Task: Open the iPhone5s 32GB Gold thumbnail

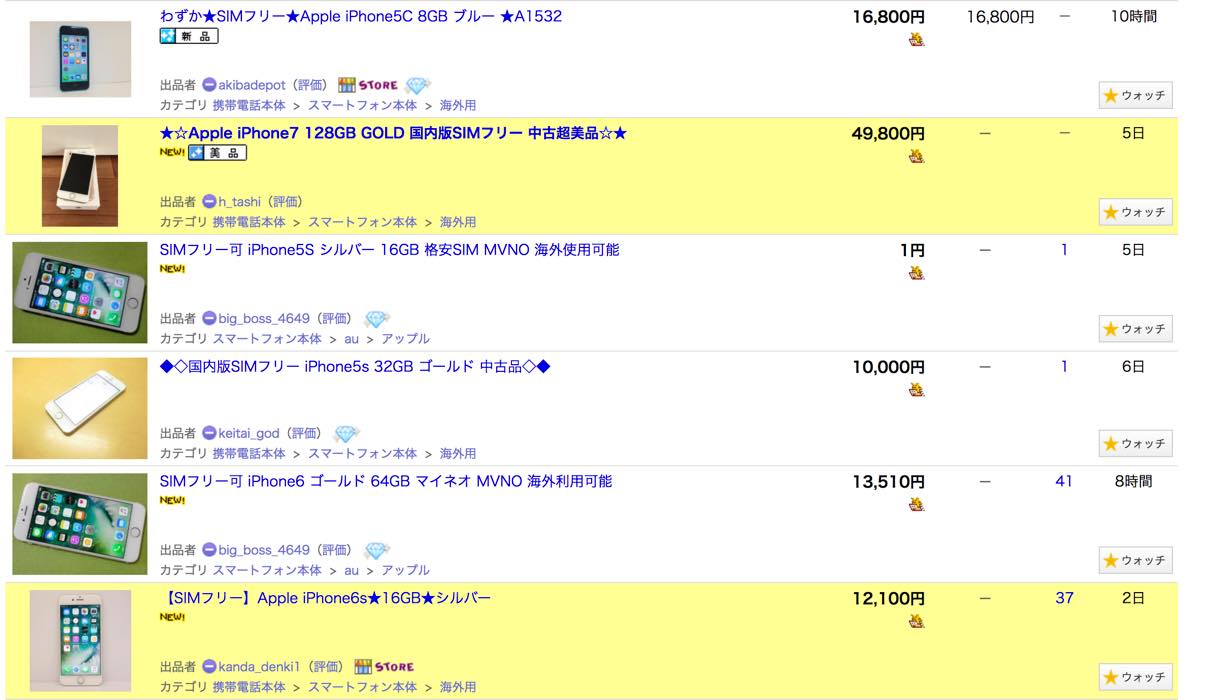Action: 80,408
